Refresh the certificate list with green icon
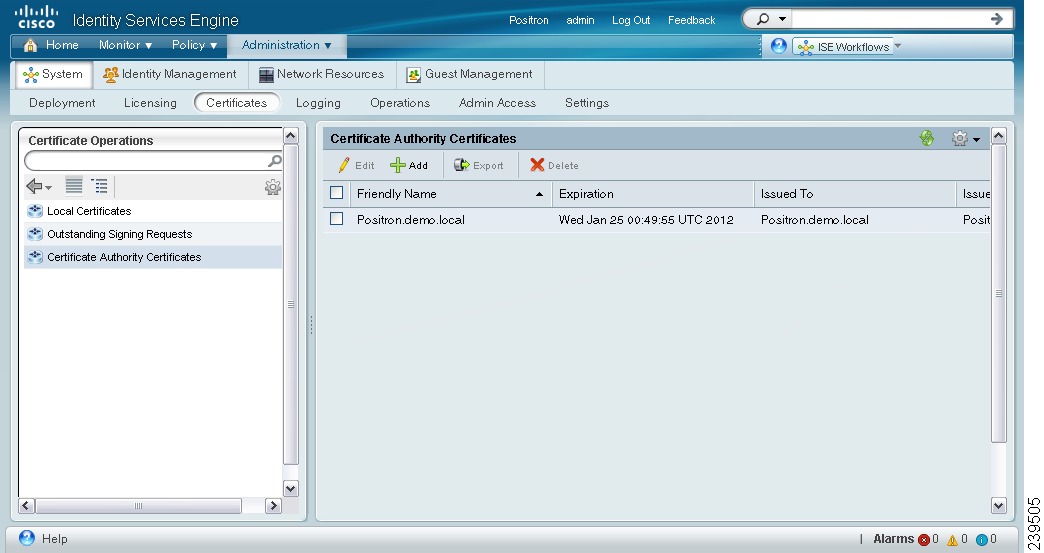Image resolution: width=1044 pixels, height=553 pixels. pos(926,138)
